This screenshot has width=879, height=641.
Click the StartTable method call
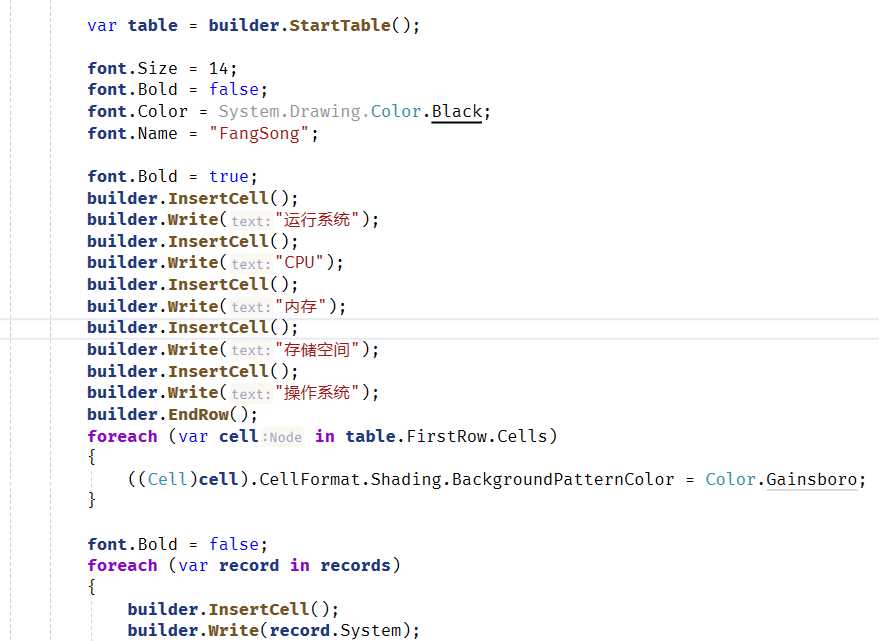[x=340, y=25]
